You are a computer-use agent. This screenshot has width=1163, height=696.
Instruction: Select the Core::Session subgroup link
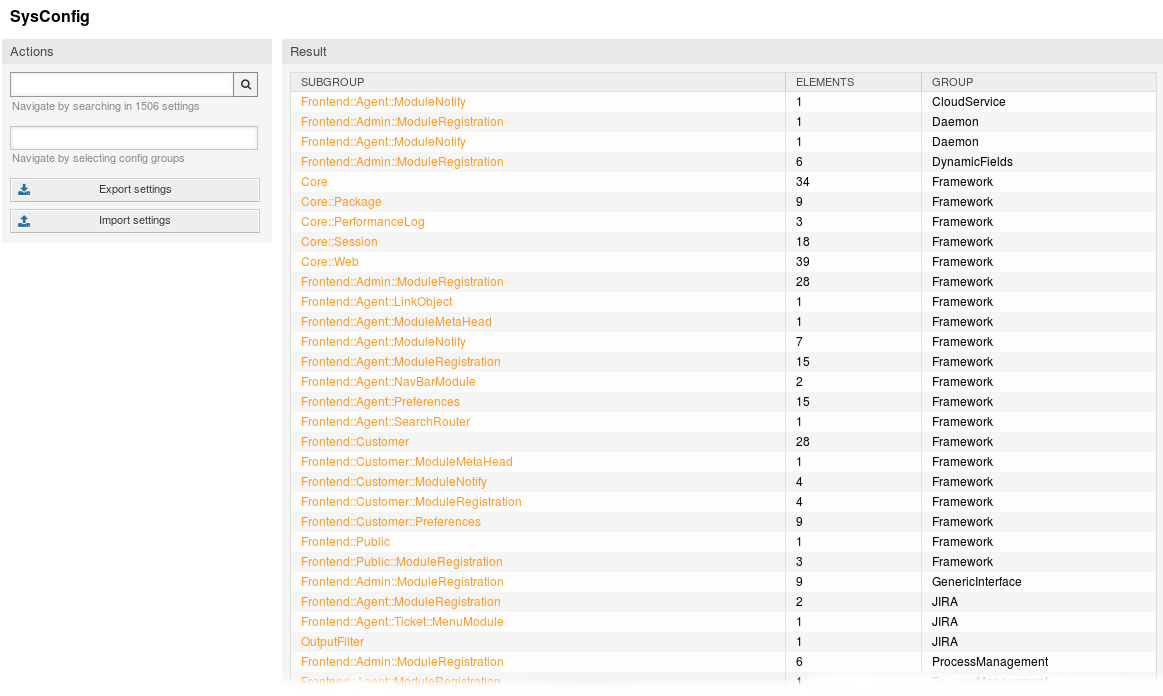[339, 242]
